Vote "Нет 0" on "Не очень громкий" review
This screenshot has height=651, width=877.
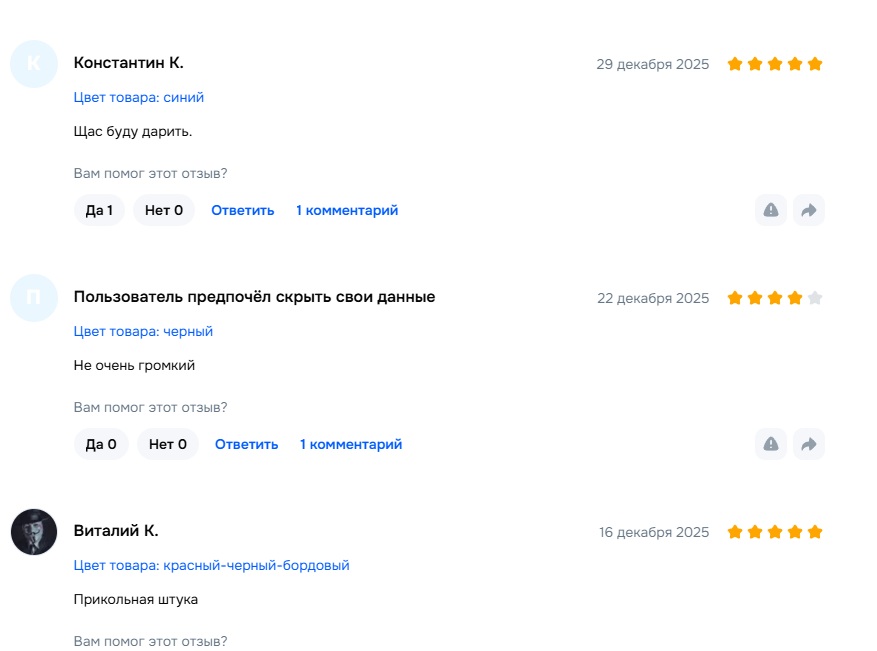pos(168,444)
